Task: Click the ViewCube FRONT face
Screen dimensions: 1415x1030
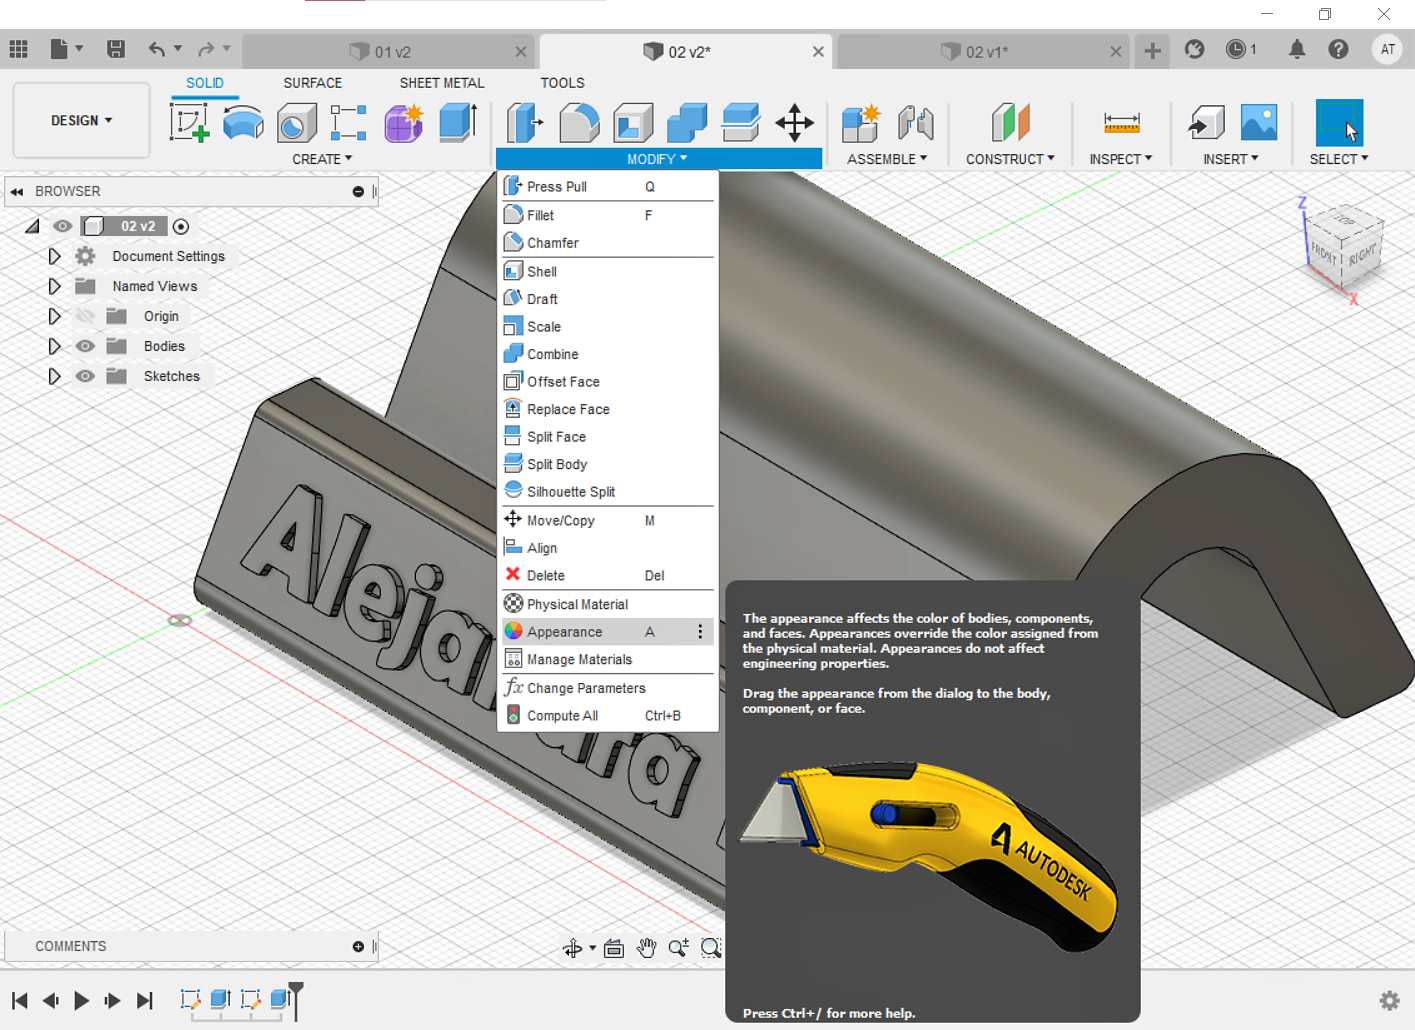Action: pyautogui.click(x=1324, y=253)
